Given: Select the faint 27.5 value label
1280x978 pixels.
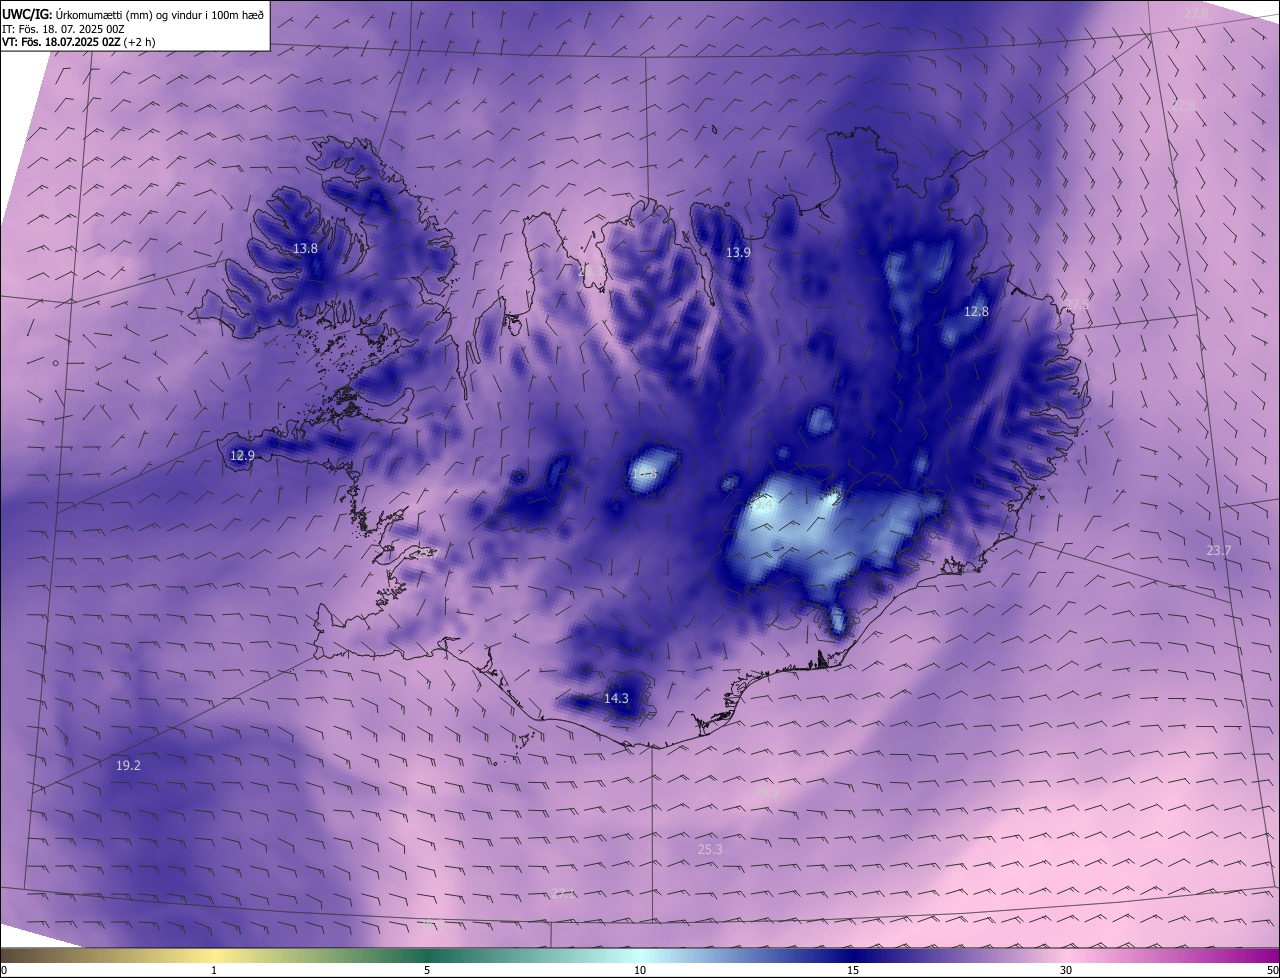Looking at the screenshot, I should 1077,303.
